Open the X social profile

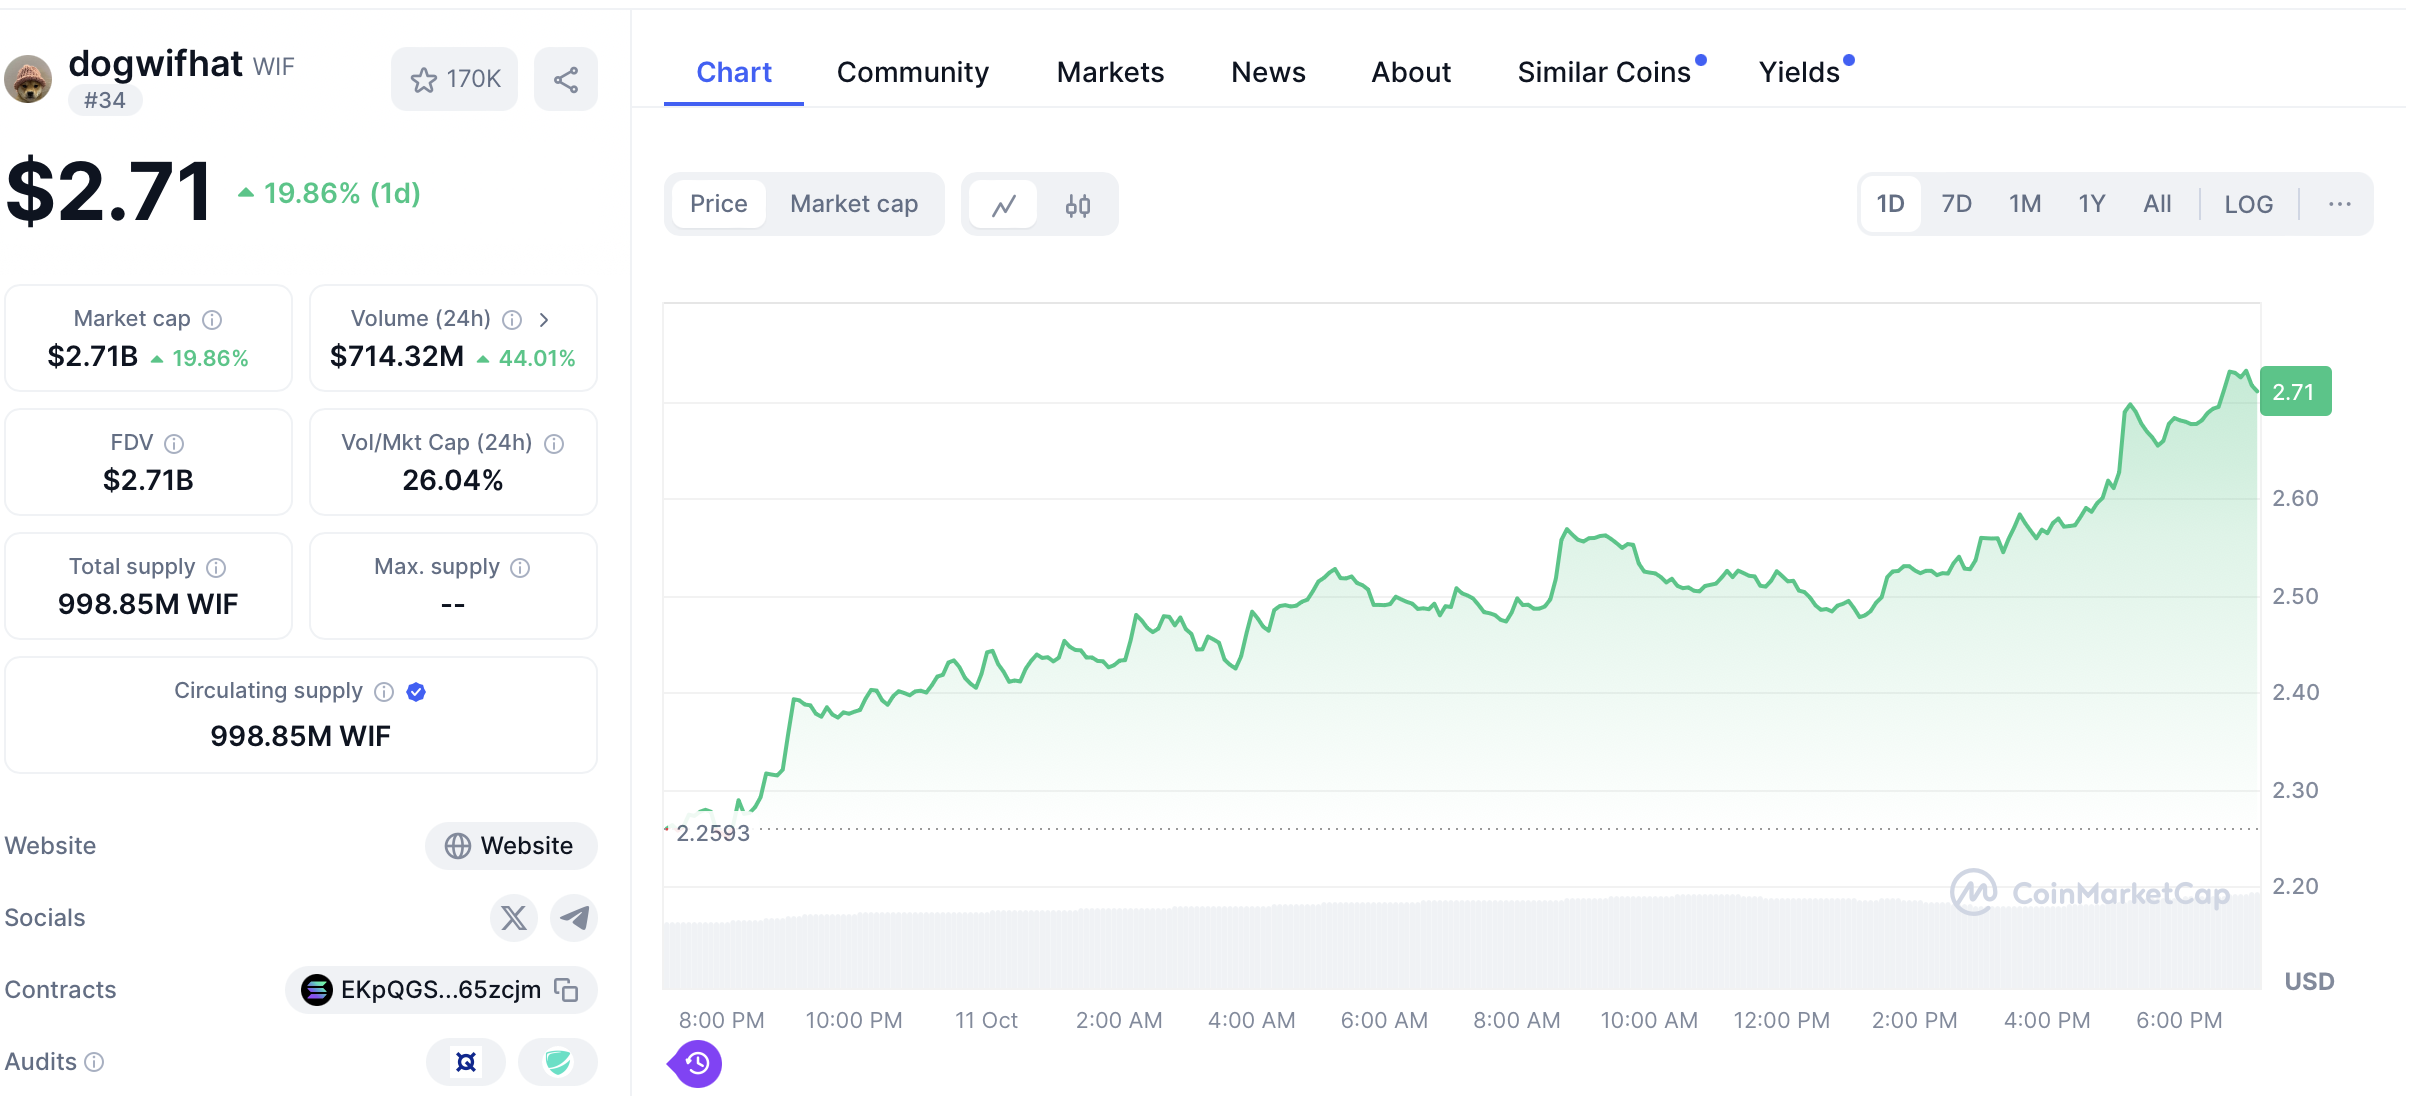[514, 918]
